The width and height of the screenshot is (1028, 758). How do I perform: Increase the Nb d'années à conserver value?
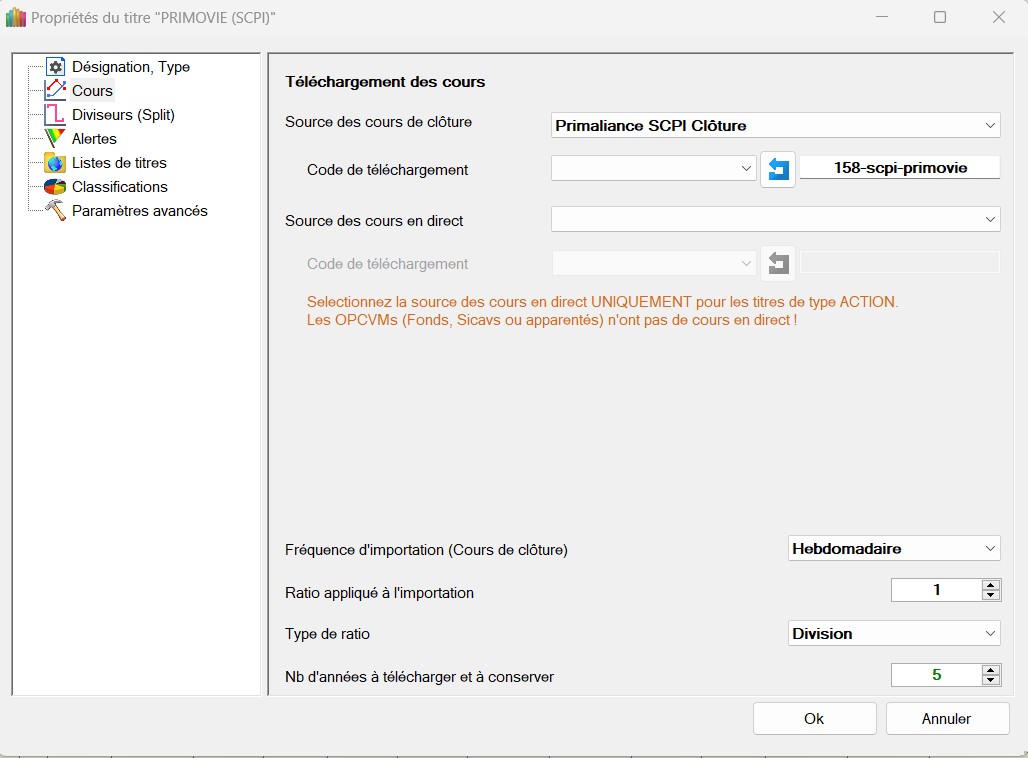pos(990,670)
